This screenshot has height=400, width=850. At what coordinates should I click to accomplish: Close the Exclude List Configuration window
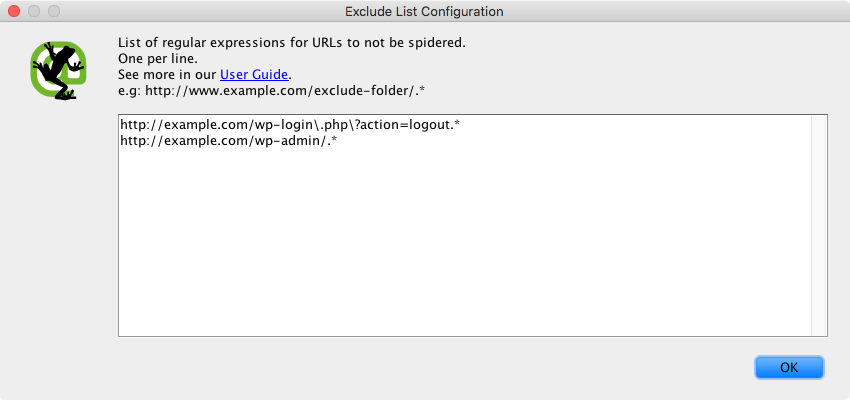pyautogui.click(x=14, y=11)
